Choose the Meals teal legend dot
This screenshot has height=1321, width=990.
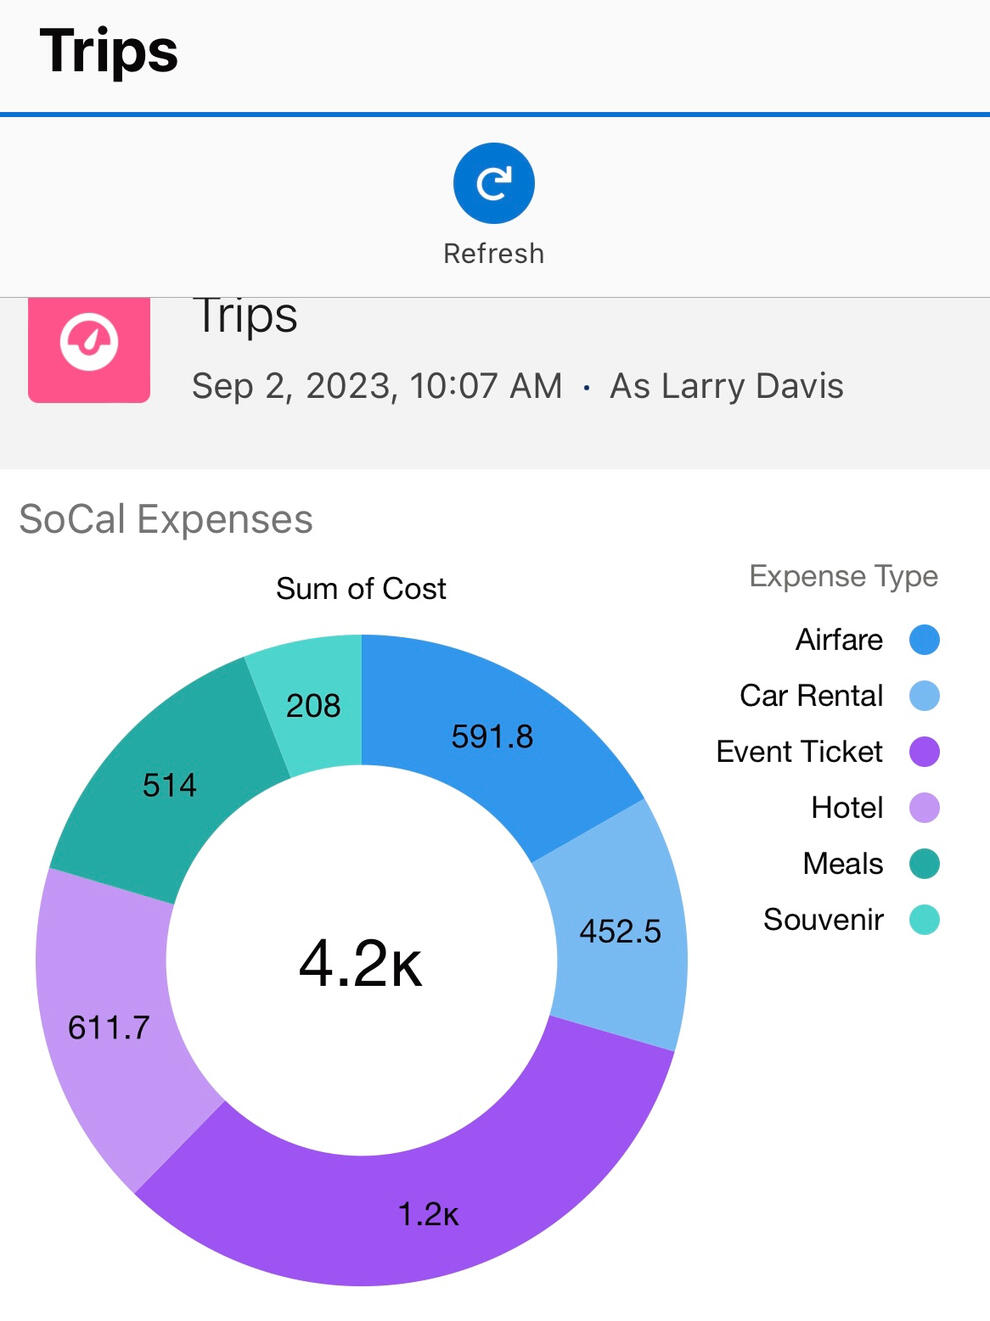click(924, 864)
